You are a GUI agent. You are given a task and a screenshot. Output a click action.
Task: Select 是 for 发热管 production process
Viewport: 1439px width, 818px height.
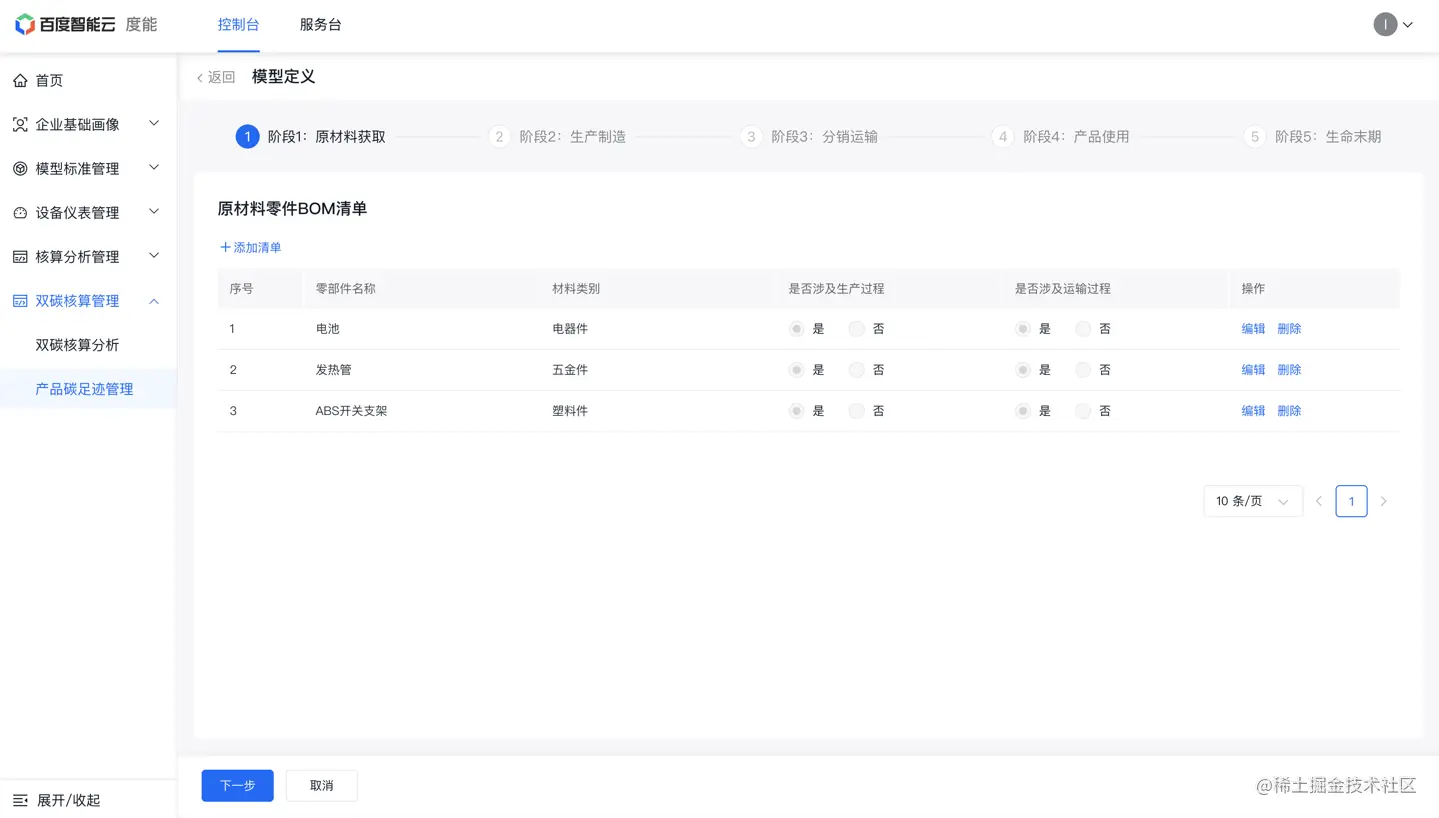(796, 370)
